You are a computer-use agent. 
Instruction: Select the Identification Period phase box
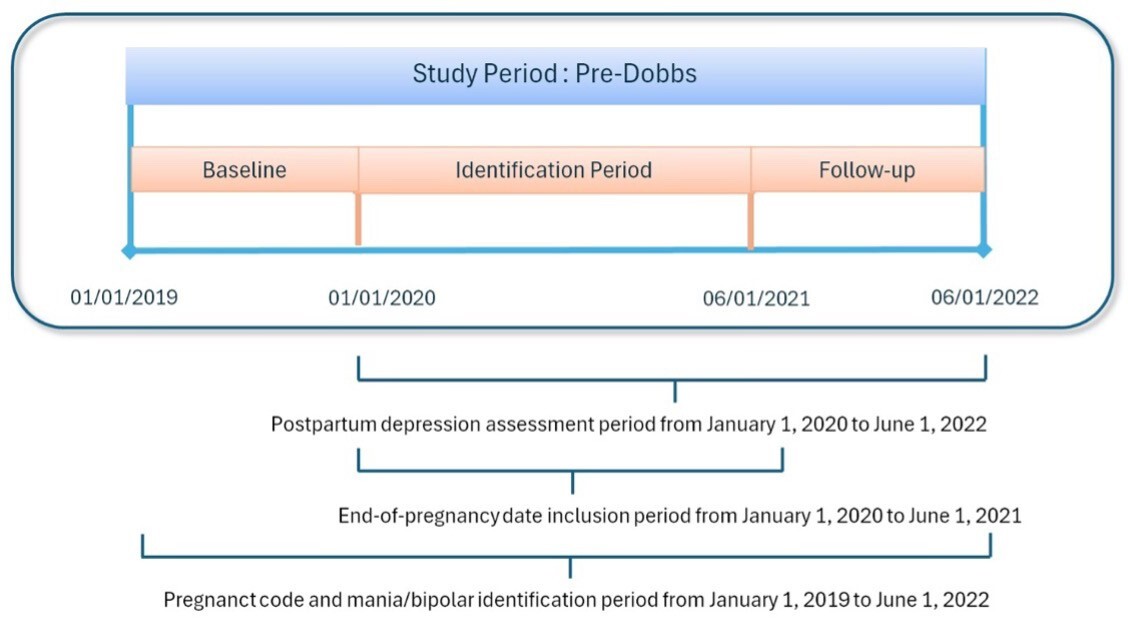coord(553,170)
